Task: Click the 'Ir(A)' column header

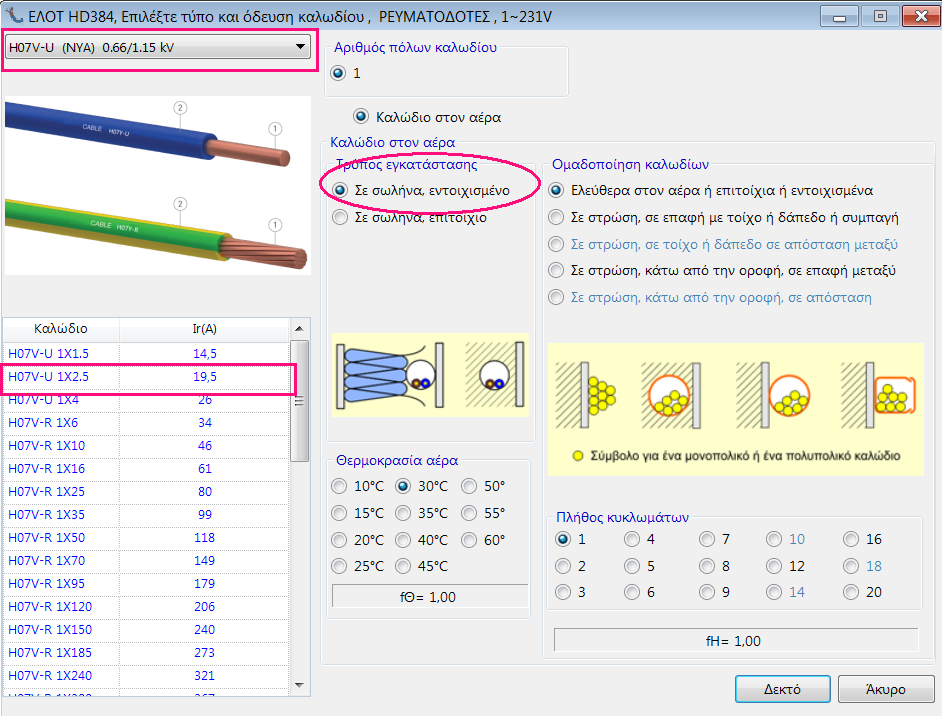Action: click(x=204, y=328)
